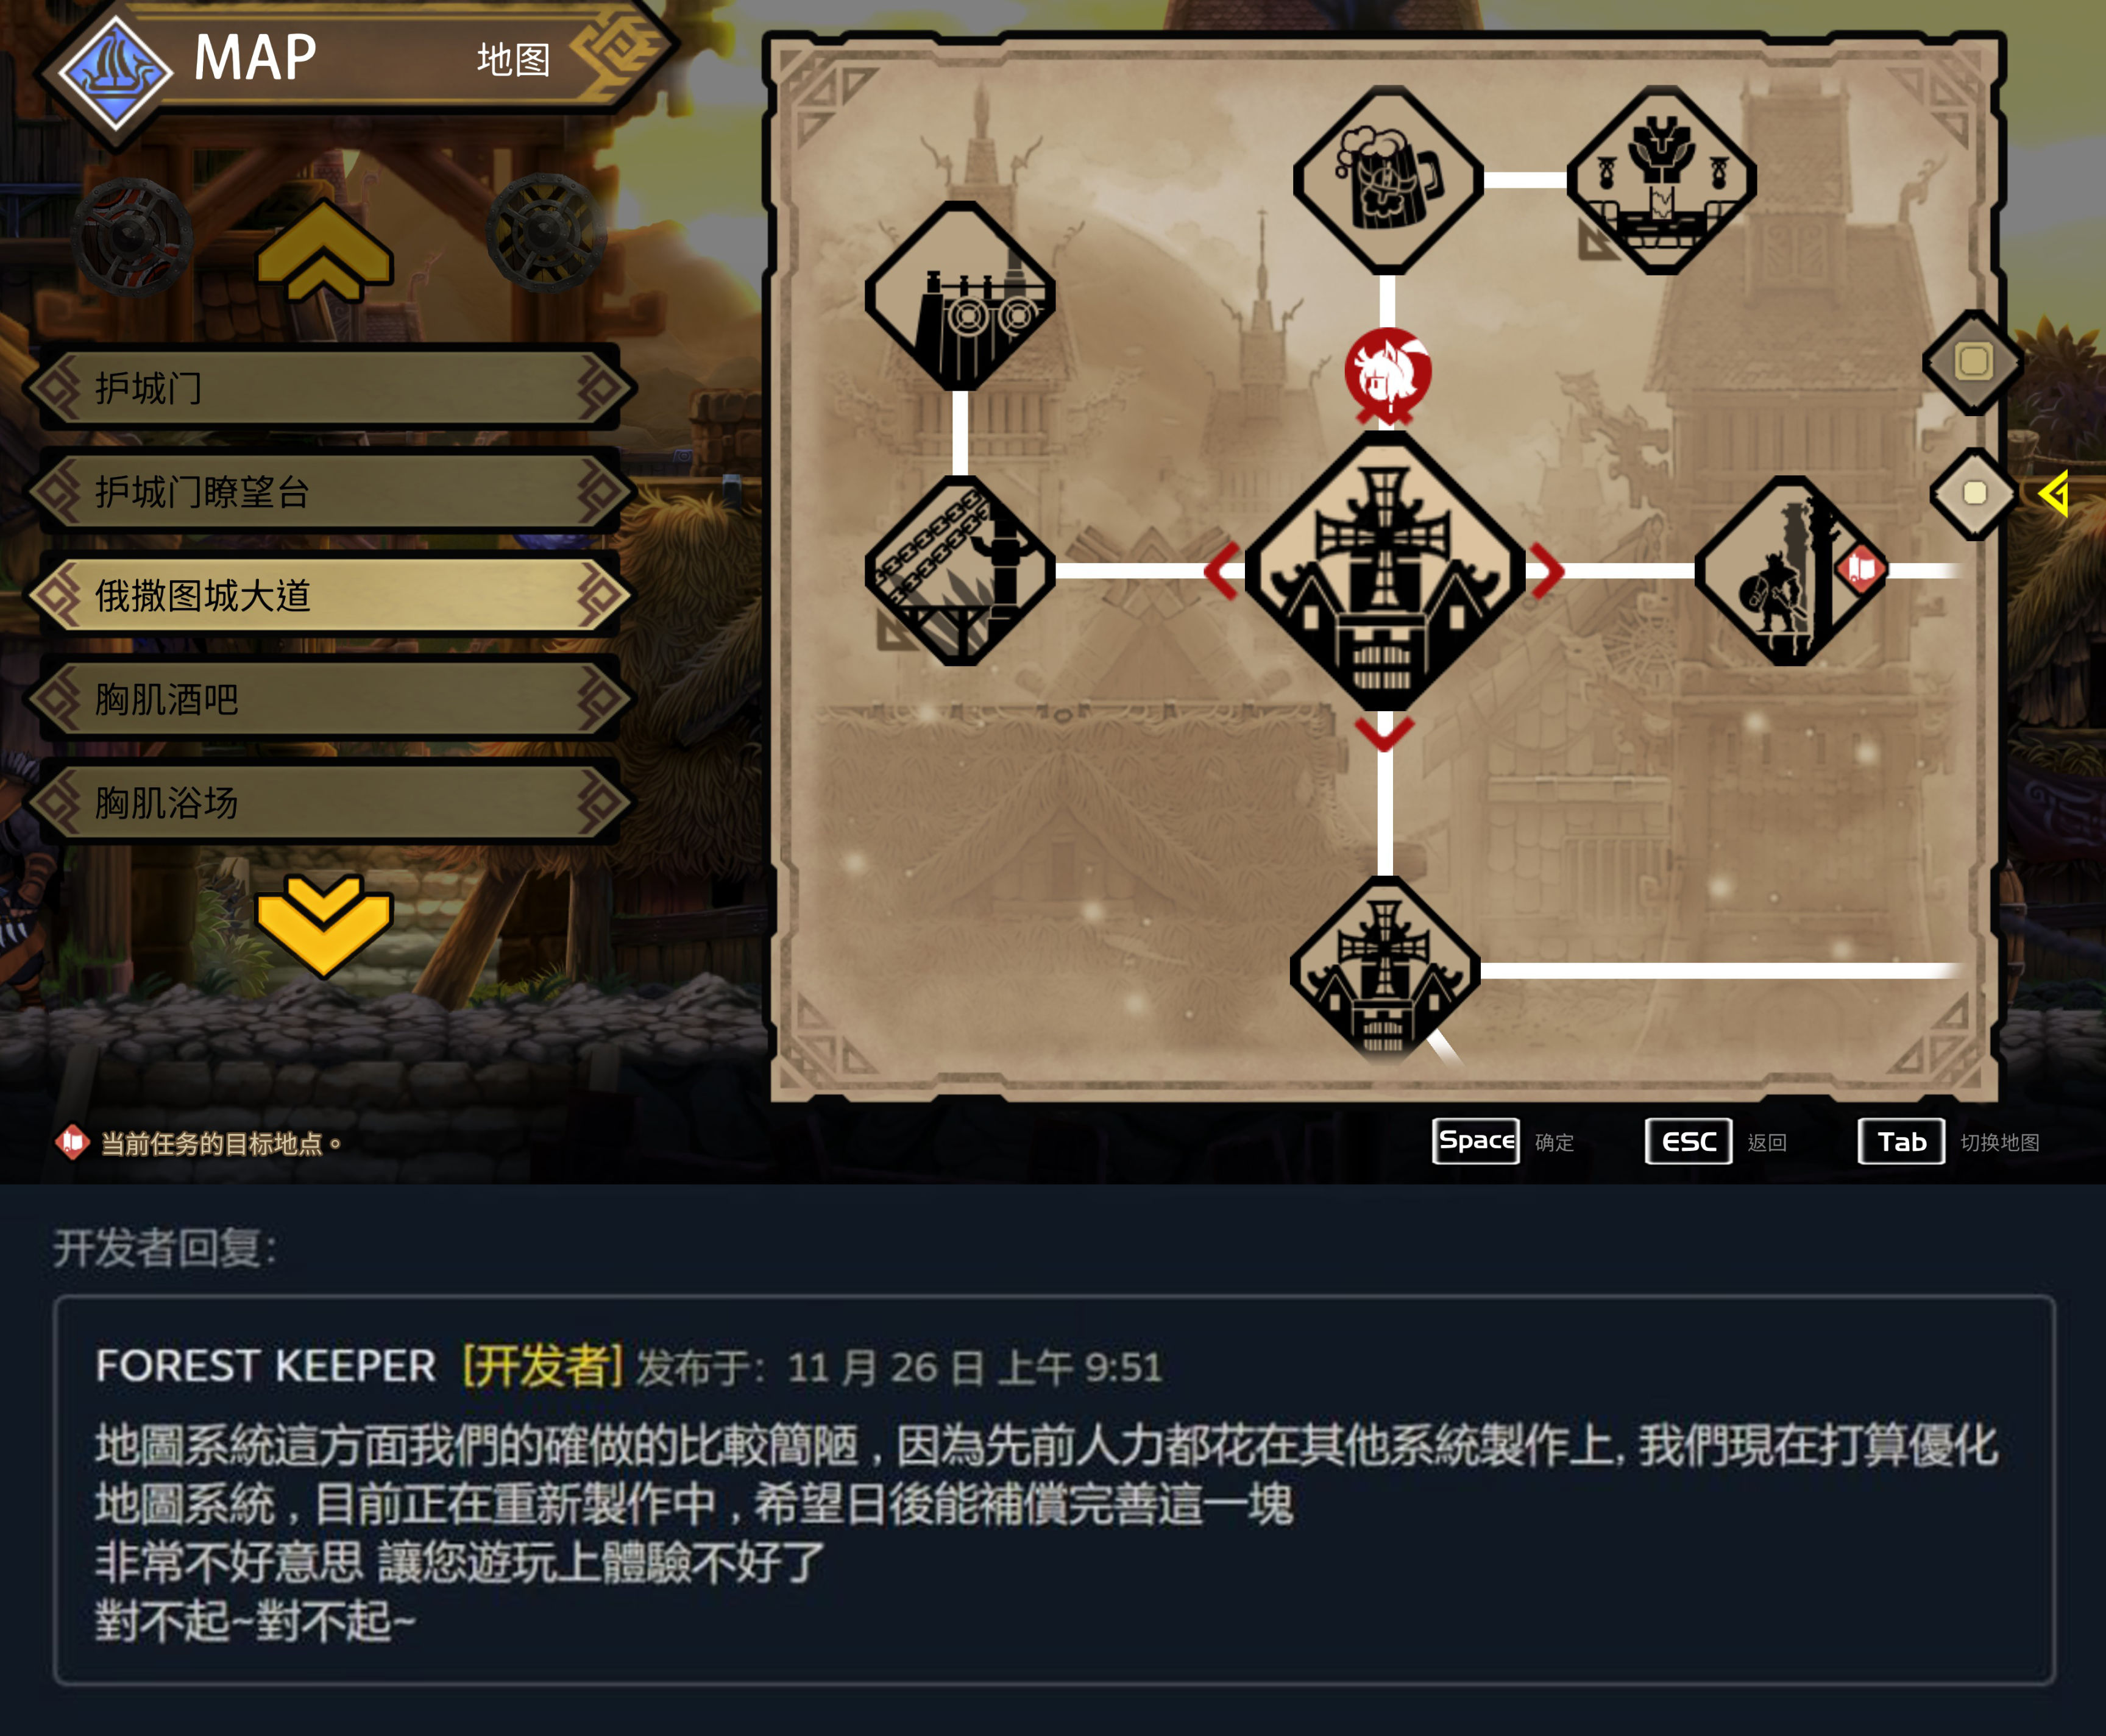The image size is (2106, 1736).
Task: Select the viking warrior map node
Action: click(x=1790, y=570)
